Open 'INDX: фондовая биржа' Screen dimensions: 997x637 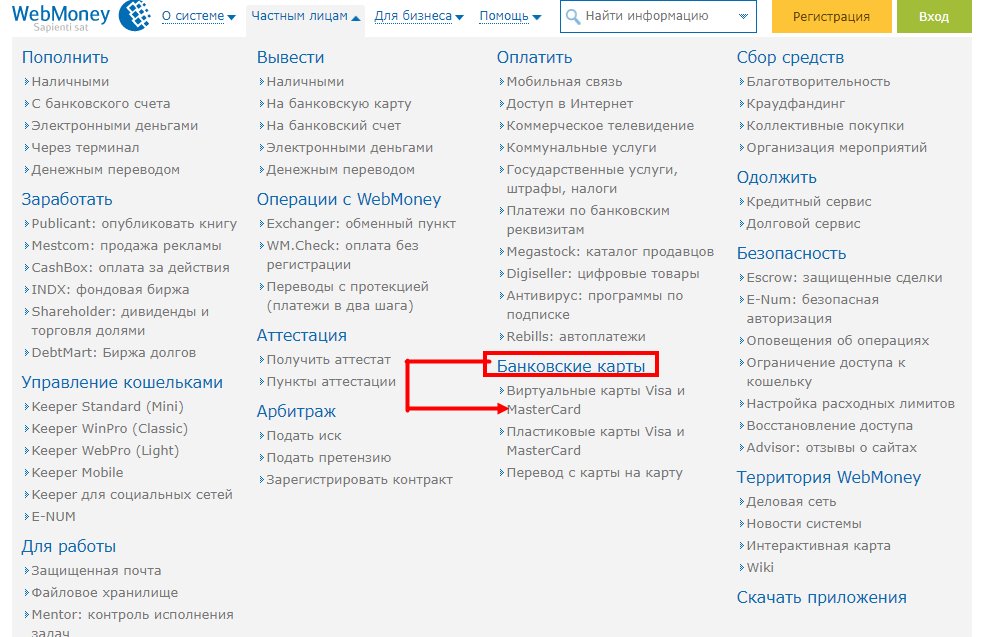[x=111, y=290]
